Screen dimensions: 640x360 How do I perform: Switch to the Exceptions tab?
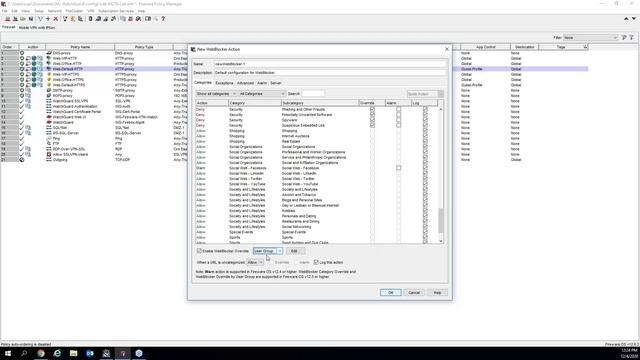coord(224,83)
